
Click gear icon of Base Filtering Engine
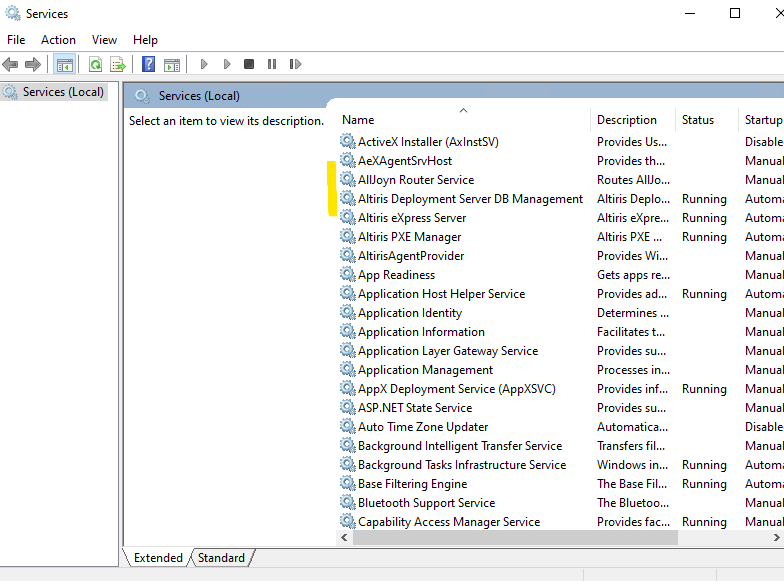click(348, 483)
